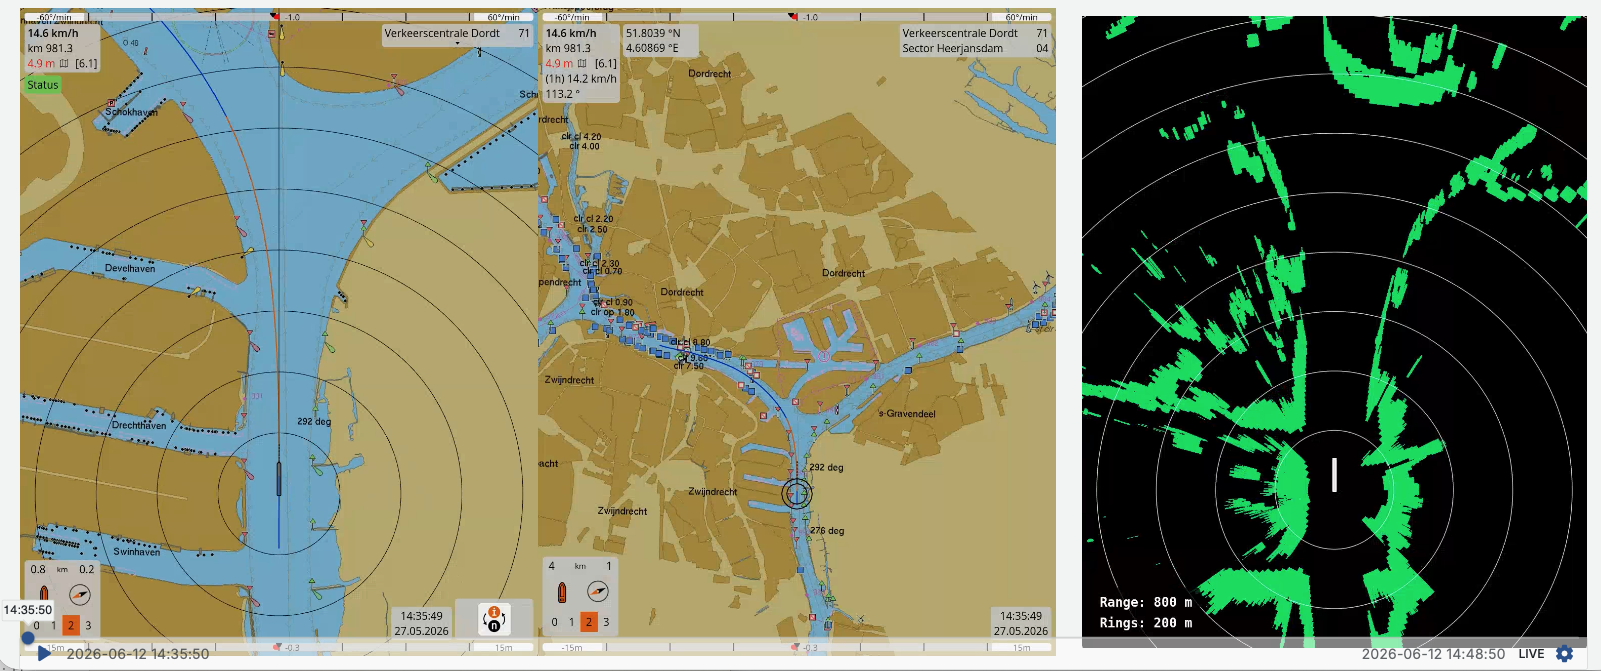Select detail level 3 in right chart

pyautogui.click(x=606, y=622)
